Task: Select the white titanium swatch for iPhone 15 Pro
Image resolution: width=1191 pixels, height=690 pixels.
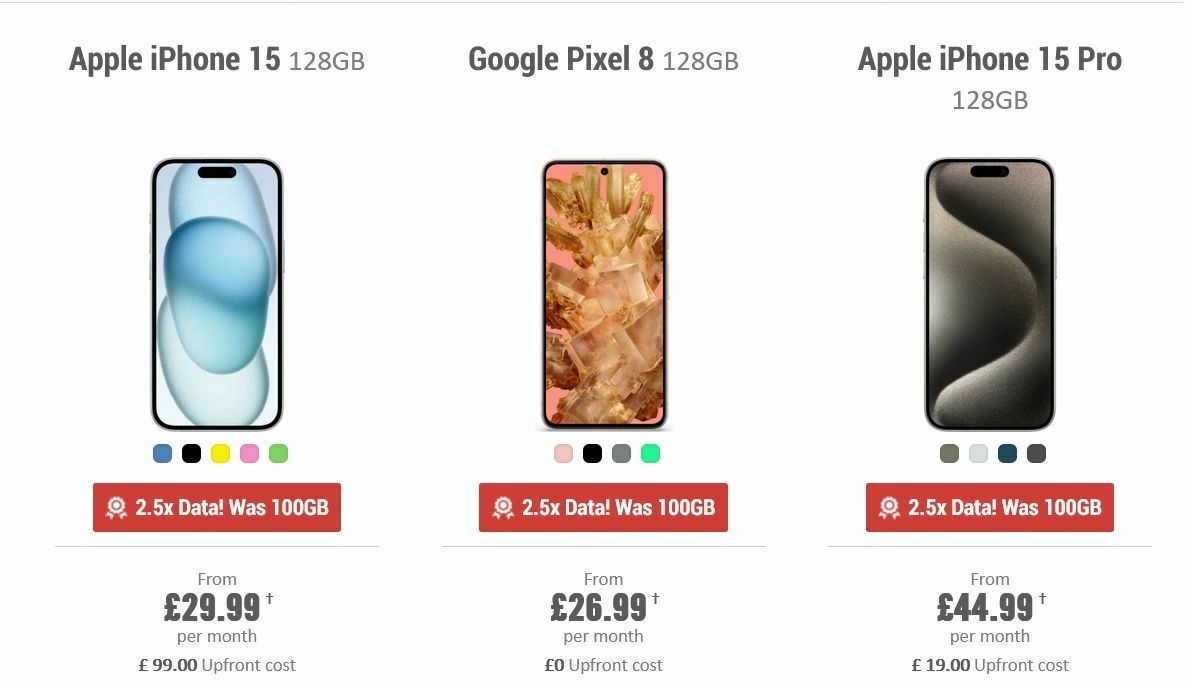Action: [x=976, y=453]
